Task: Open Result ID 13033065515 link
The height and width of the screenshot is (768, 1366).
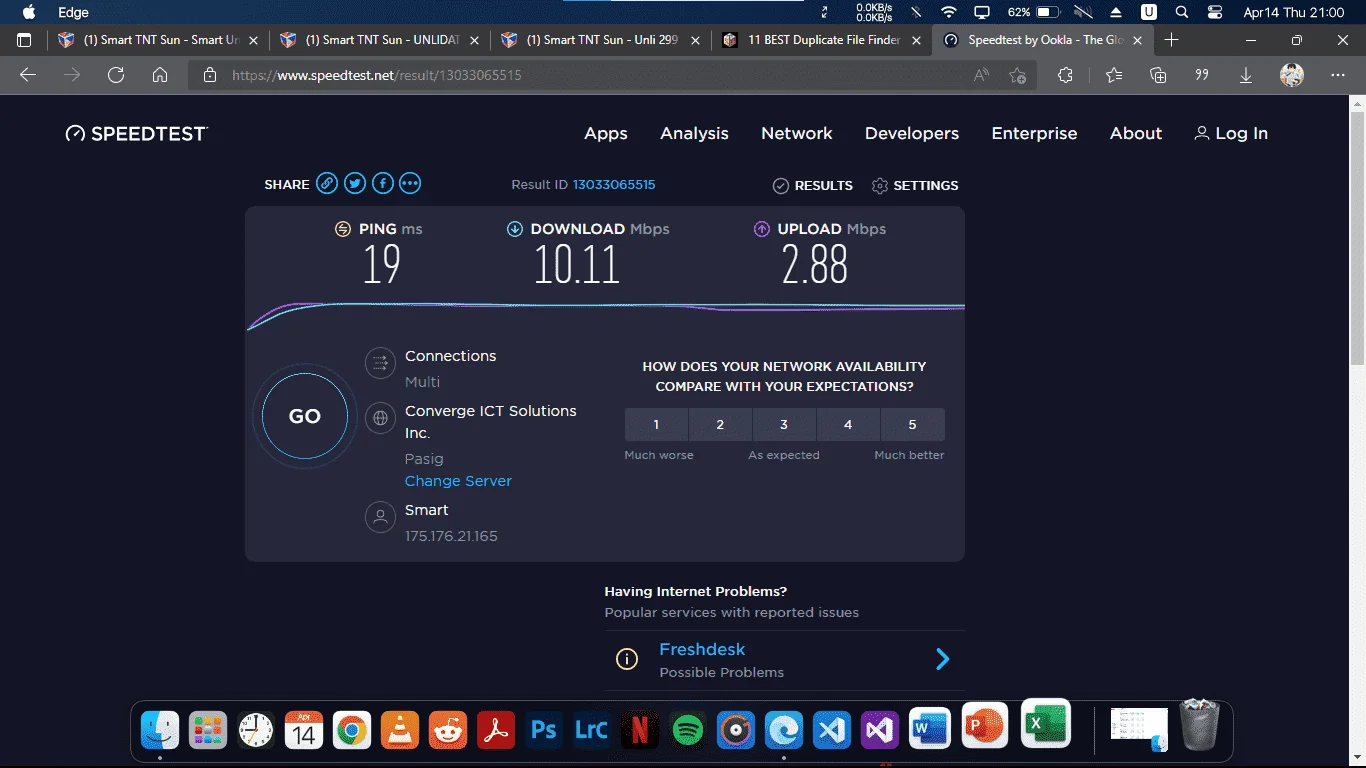Action: pos(614,185)
